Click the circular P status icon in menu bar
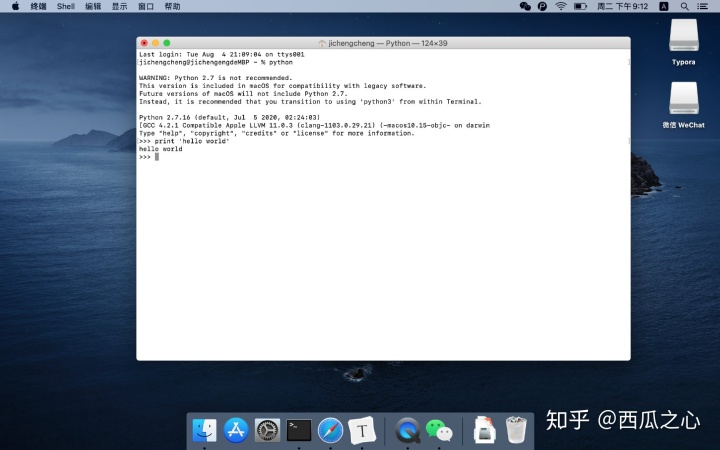This screenshot has height=450, width=720. pyautogui.click(x=542, y=6)
